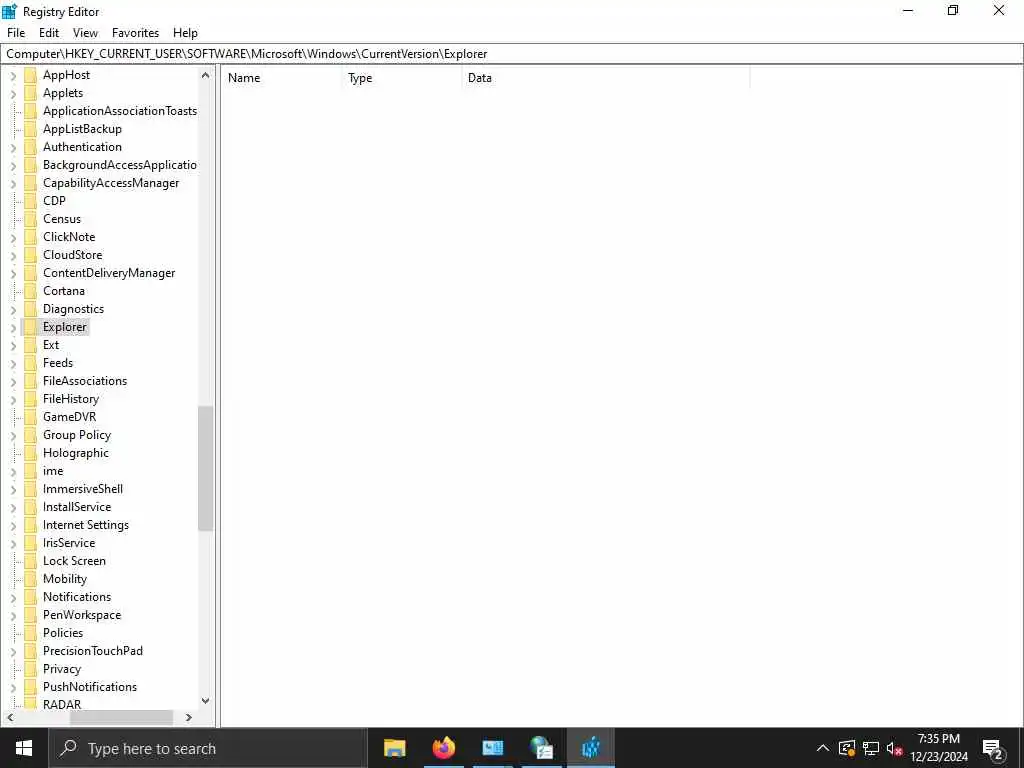Select the Census folder icon
This screenshot has height=768, width=1024.
click(30, 219)
